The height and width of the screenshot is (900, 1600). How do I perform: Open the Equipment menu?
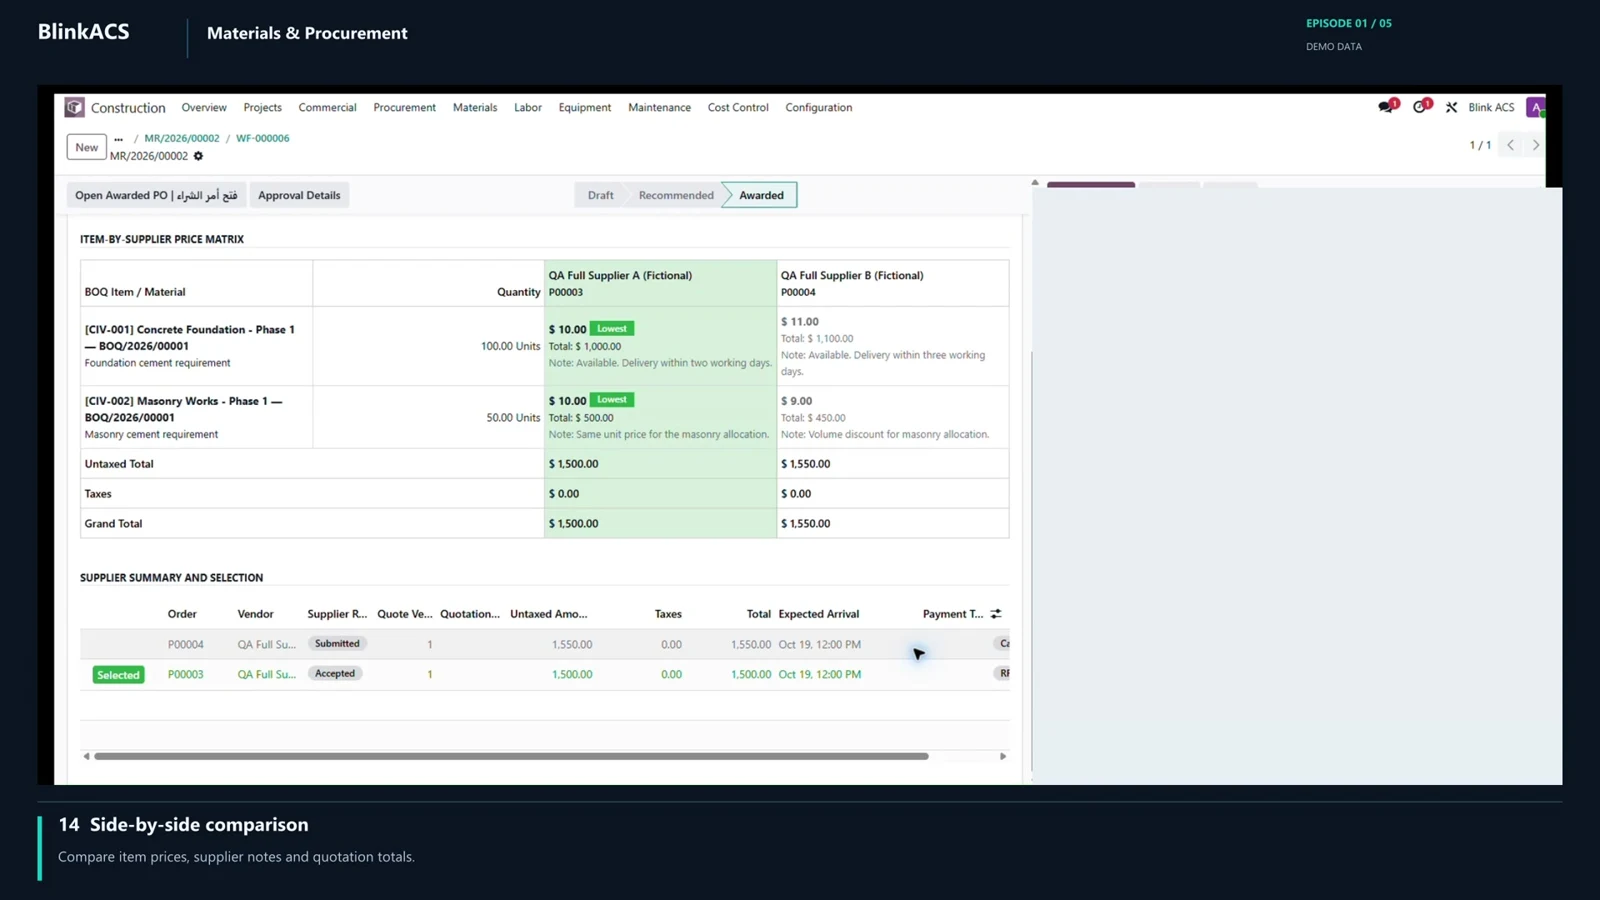pyautogui.click(x=585, y=107)
